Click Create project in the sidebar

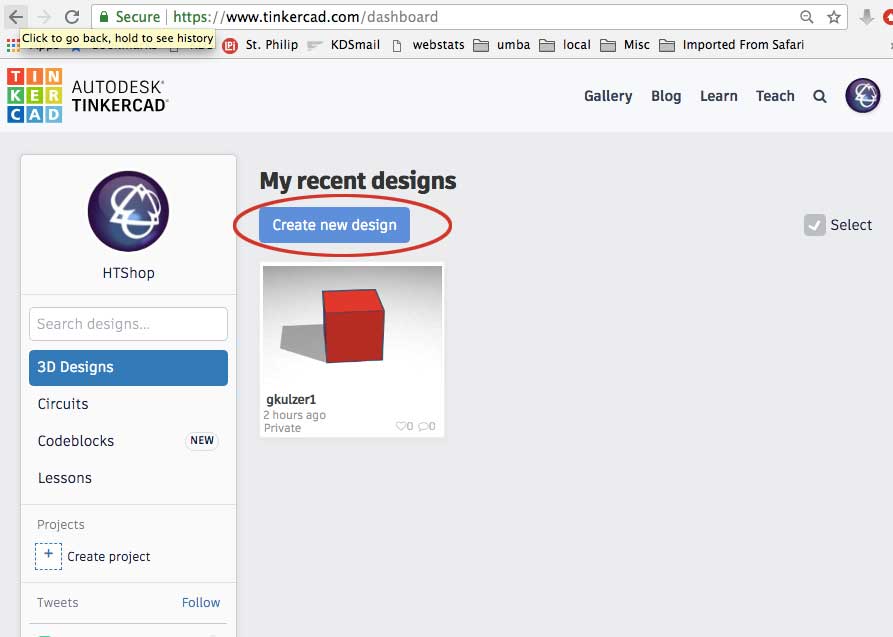(93, 556)
